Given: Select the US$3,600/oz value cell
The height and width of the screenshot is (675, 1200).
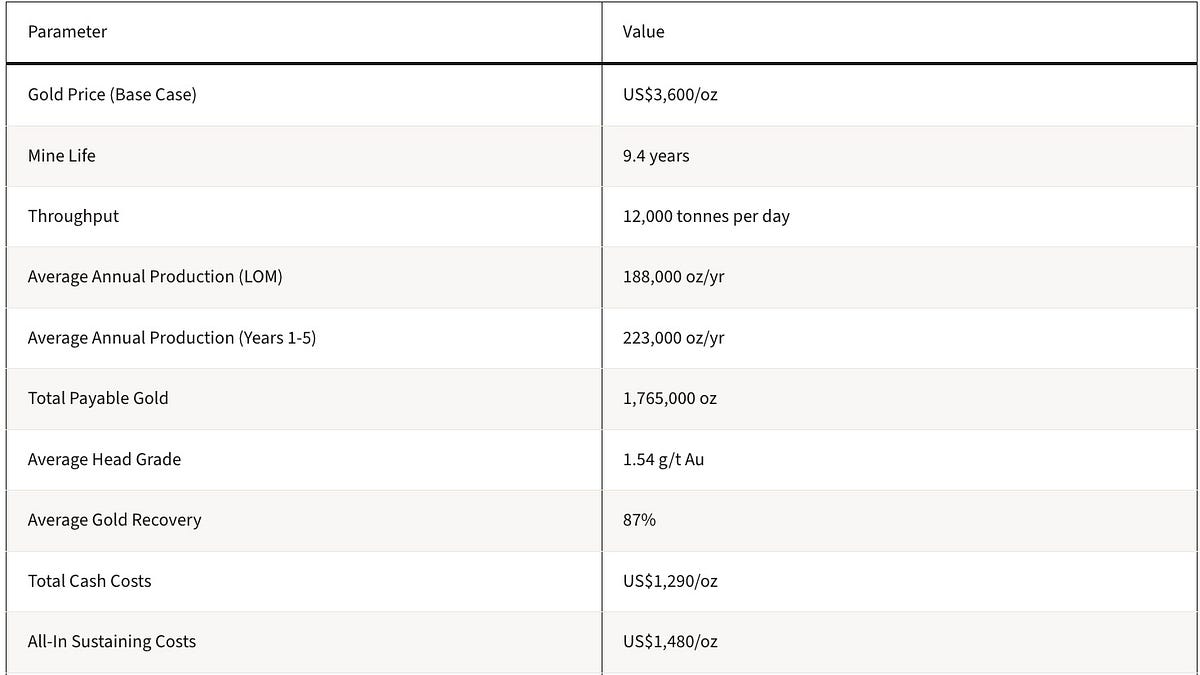Looking at the screenshot, I should [900, 95].
